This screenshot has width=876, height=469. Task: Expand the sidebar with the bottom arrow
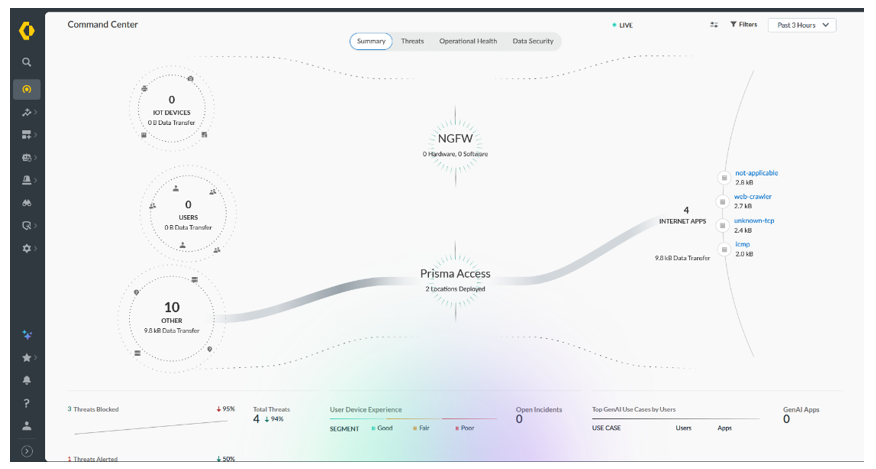coord(27,451)
